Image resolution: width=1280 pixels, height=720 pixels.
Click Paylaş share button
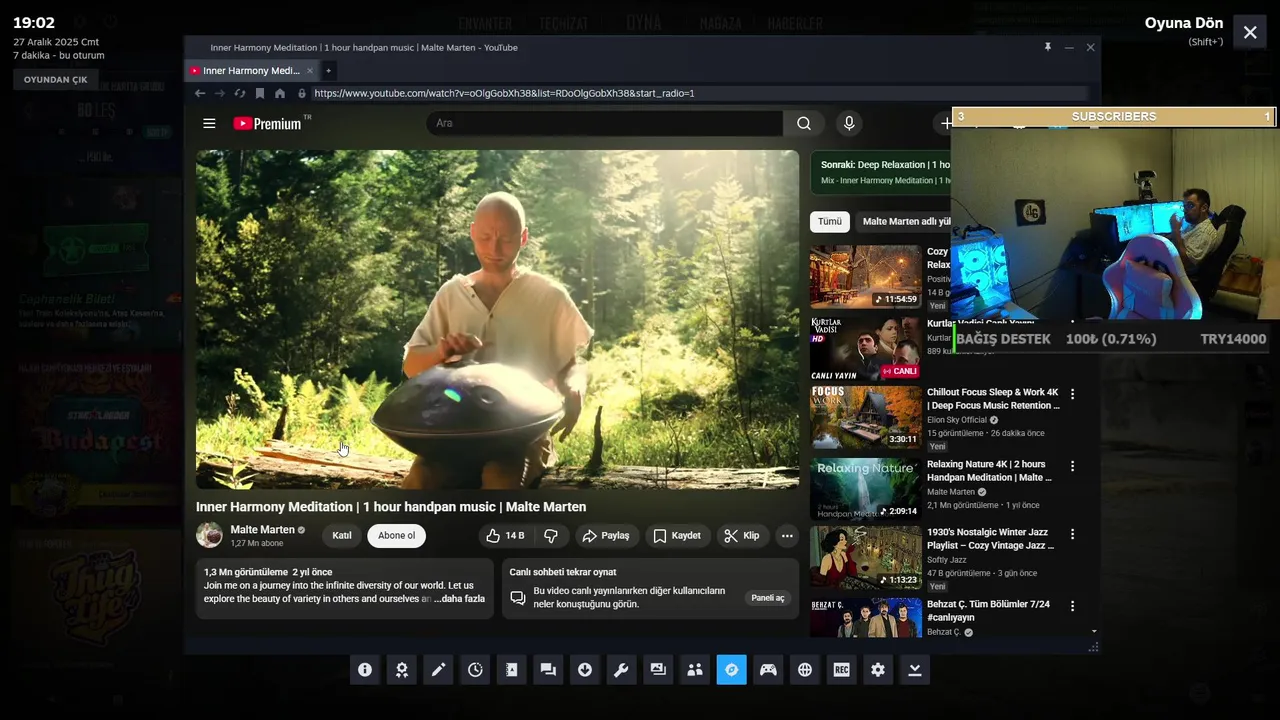[606, 536]
